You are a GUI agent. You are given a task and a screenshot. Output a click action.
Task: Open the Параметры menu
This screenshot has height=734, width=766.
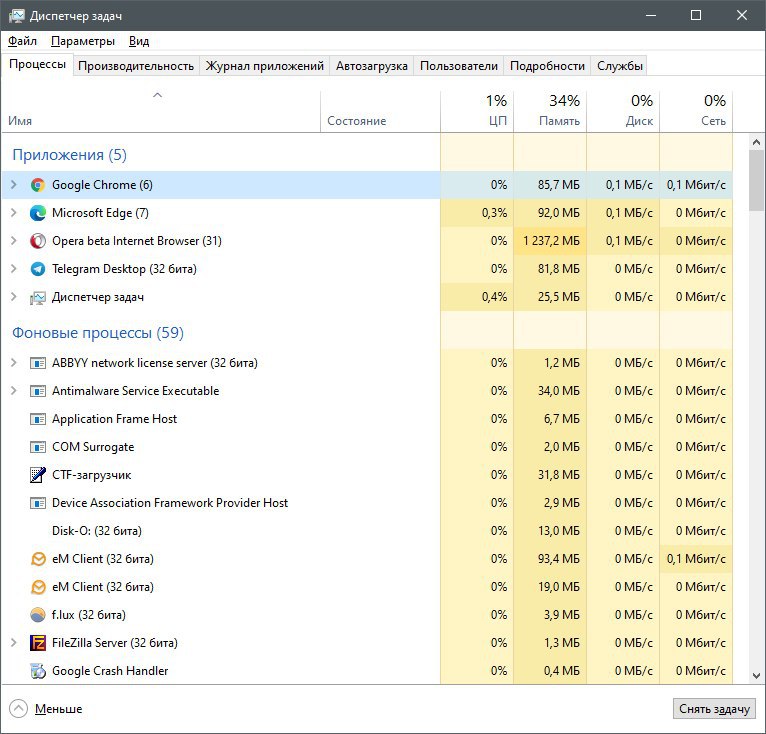pos(83,41)
